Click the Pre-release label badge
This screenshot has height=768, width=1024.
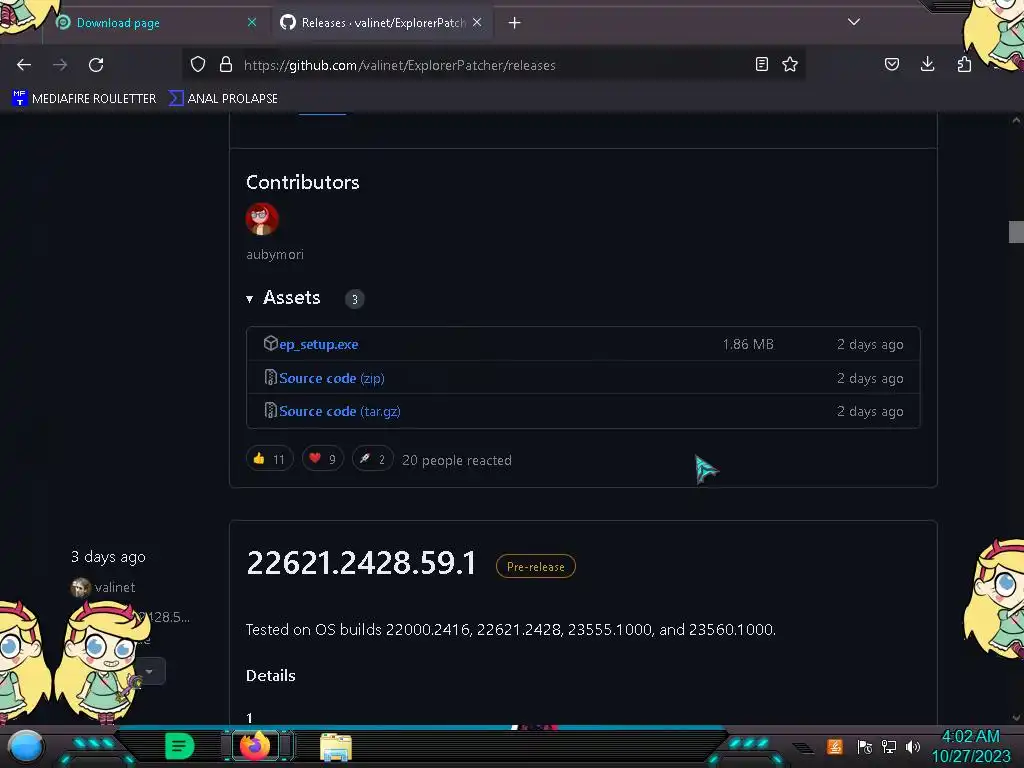click(x=536, y=566)
